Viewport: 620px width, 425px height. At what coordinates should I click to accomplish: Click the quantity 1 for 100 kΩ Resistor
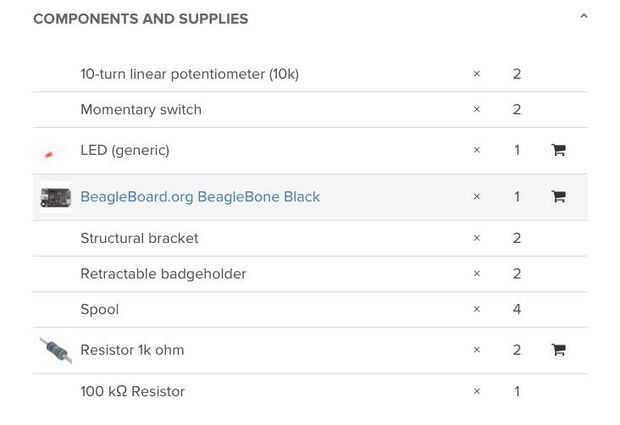[x=517, y=392]
